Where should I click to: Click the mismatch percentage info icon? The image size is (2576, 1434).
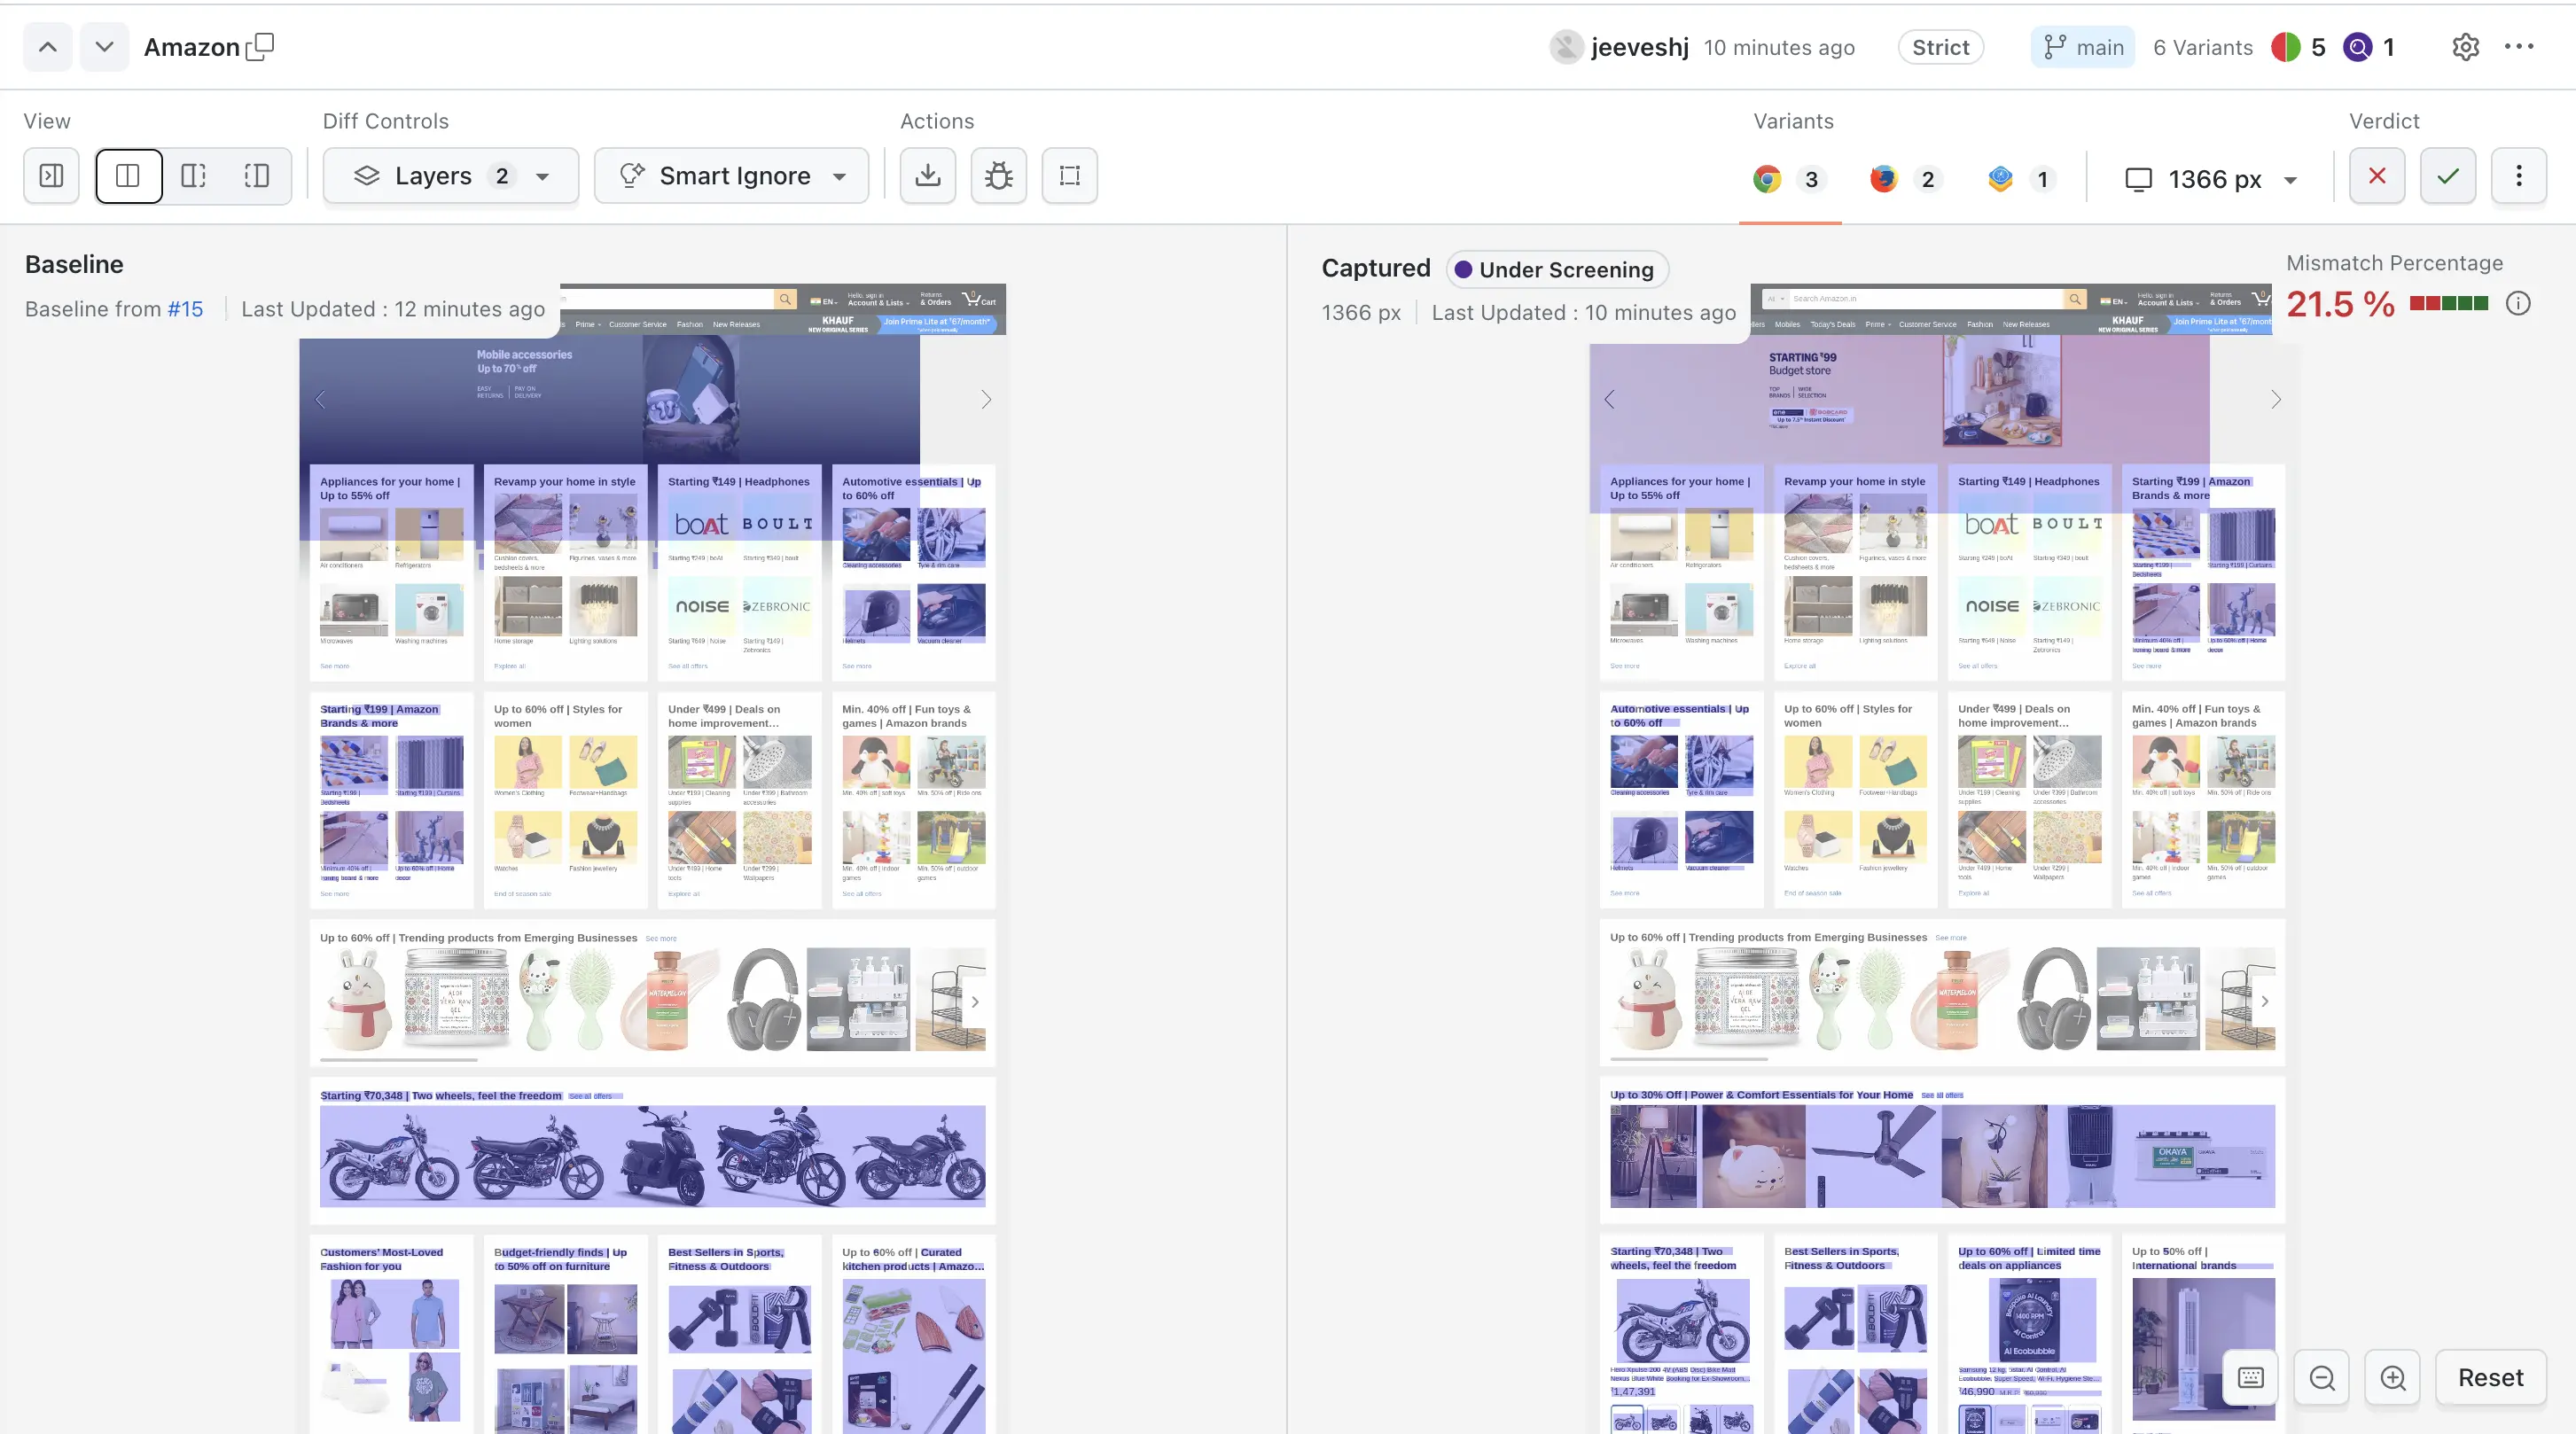2518,303
